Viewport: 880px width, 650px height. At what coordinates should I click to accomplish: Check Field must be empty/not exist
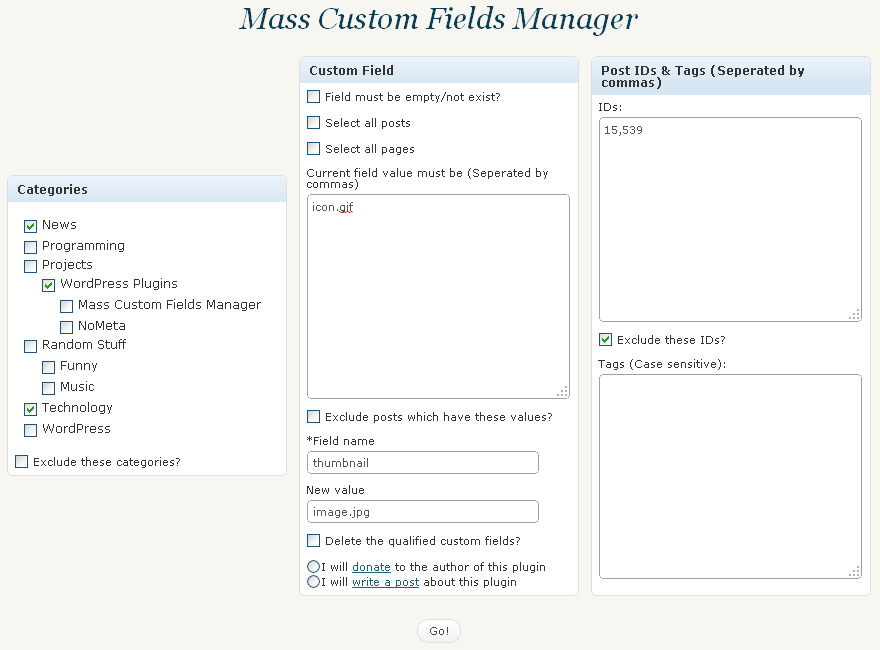point(313,97)
